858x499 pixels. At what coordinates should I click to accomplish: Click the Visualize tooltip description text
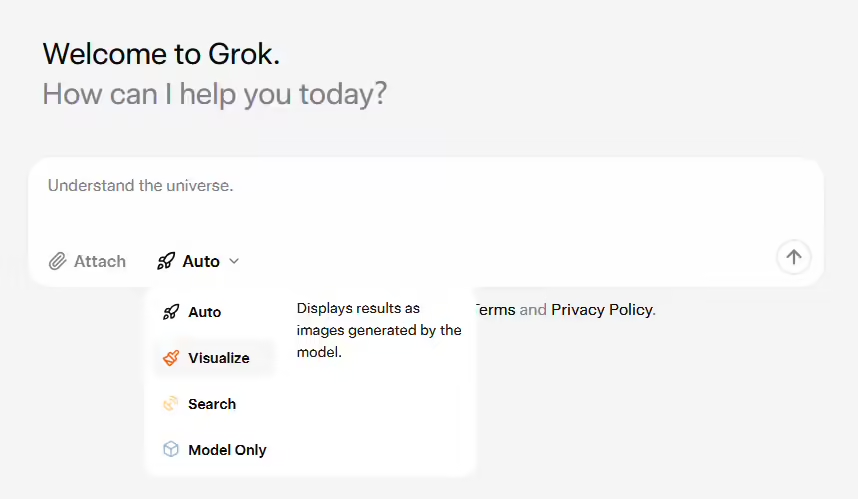(379, 330)
